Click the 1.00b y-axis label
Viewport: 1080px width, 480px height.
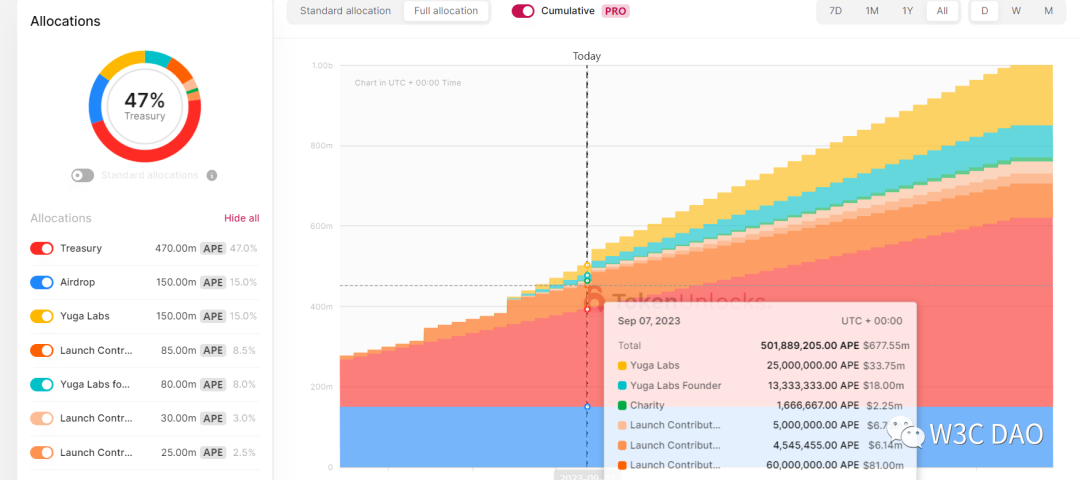tap(322, 65)
